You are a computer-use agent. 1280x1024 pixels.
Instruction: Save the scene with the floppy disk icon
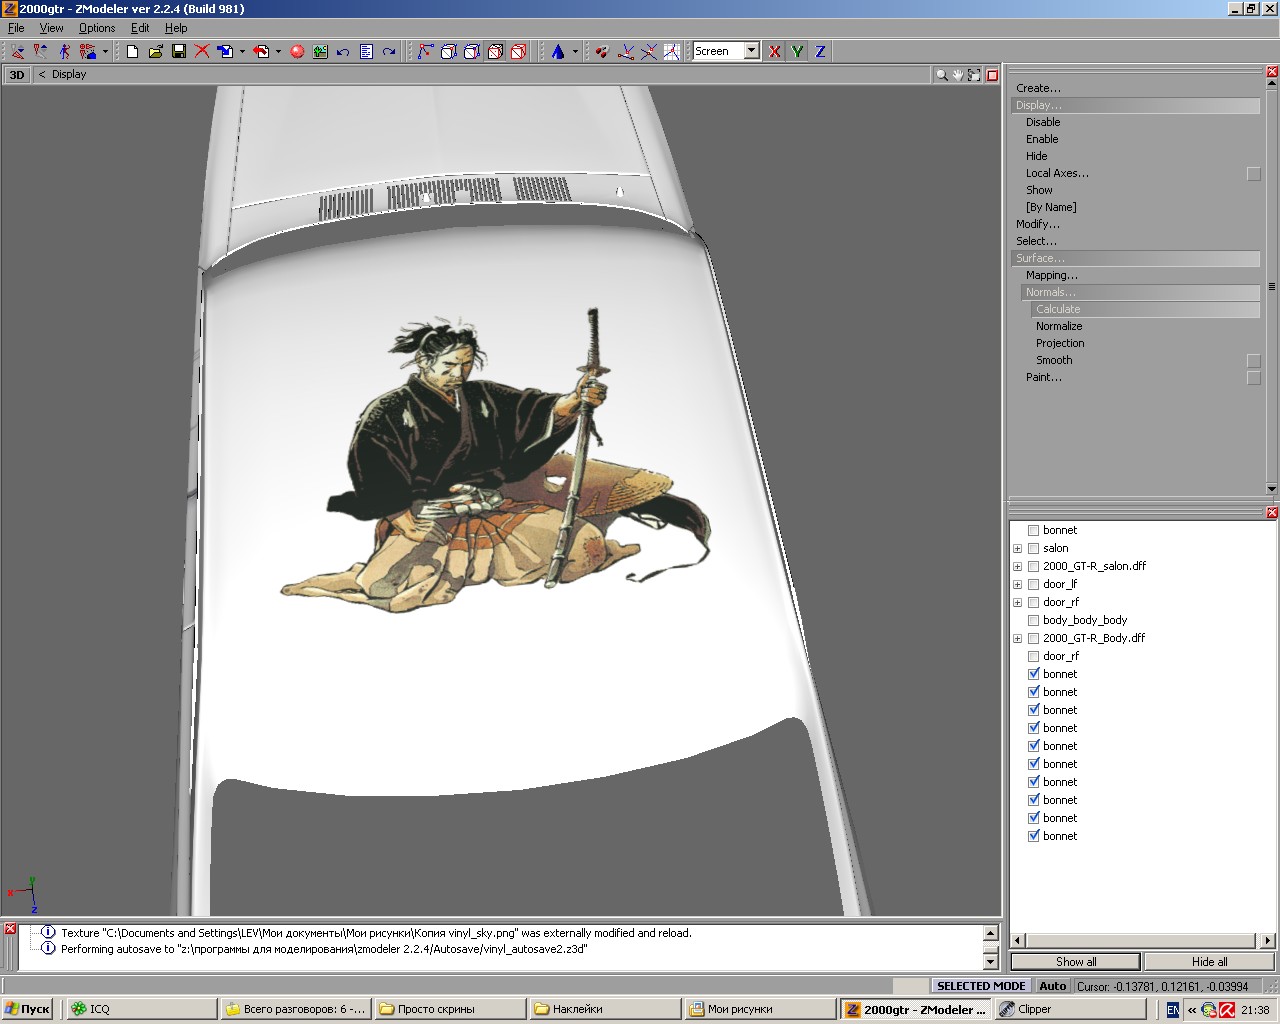pos(179,51)
